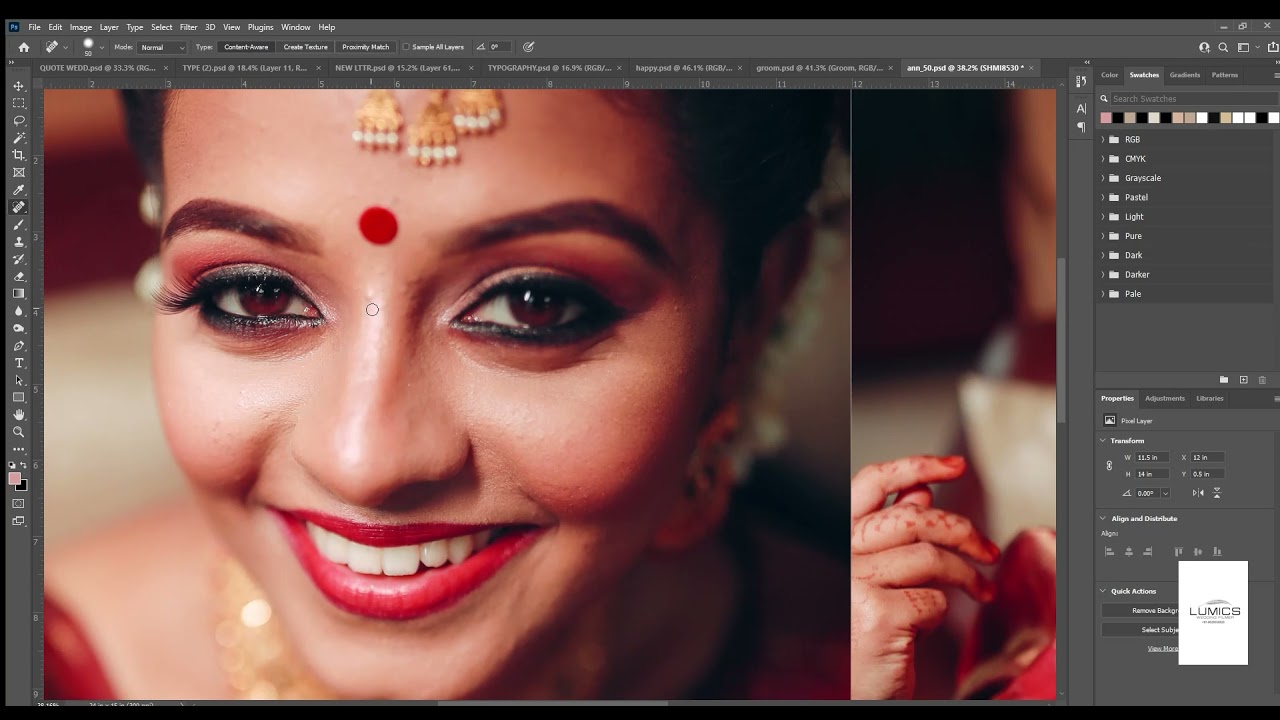Image resolution: width=1280 pixels, height=720 pixels.
Task: Select the Crop tool
Action: point(18,155)
